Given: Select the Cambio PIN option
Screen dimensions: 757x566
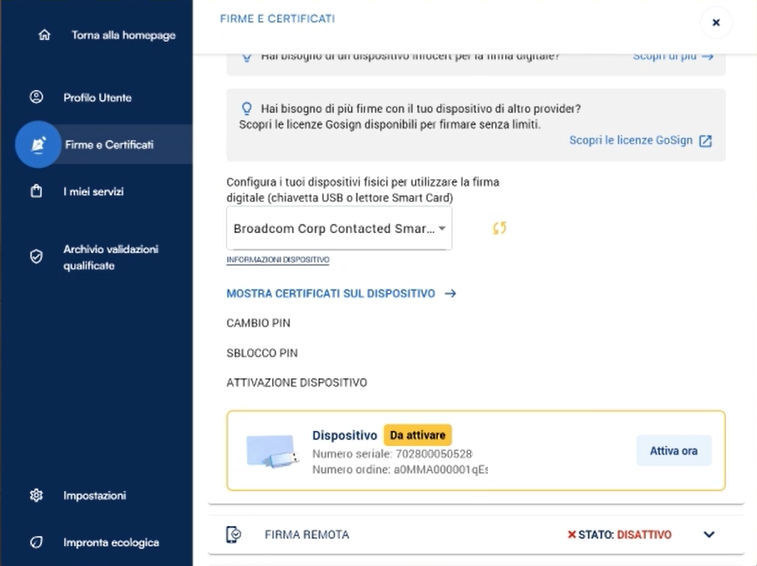Looking at the screenshot, I should [258, 323].
